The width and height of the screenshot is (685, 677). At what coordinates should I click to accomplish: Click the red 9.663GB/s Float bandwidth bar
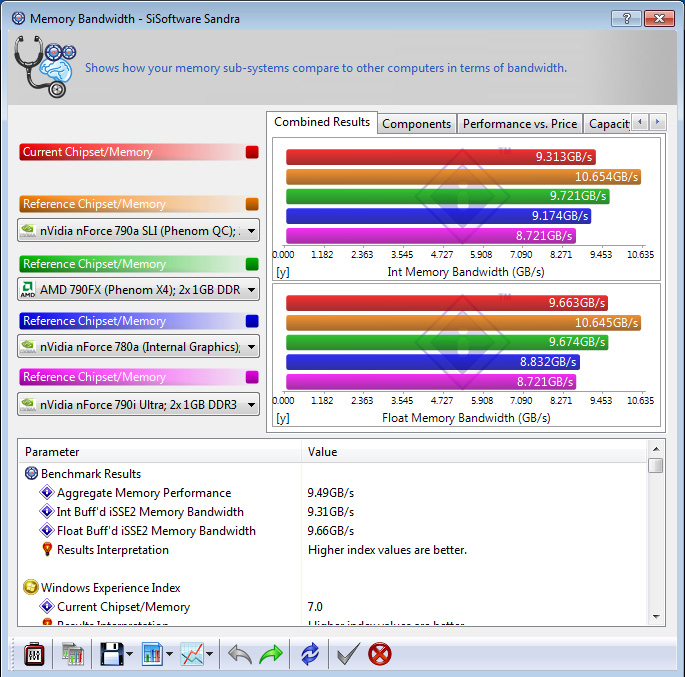447,303
